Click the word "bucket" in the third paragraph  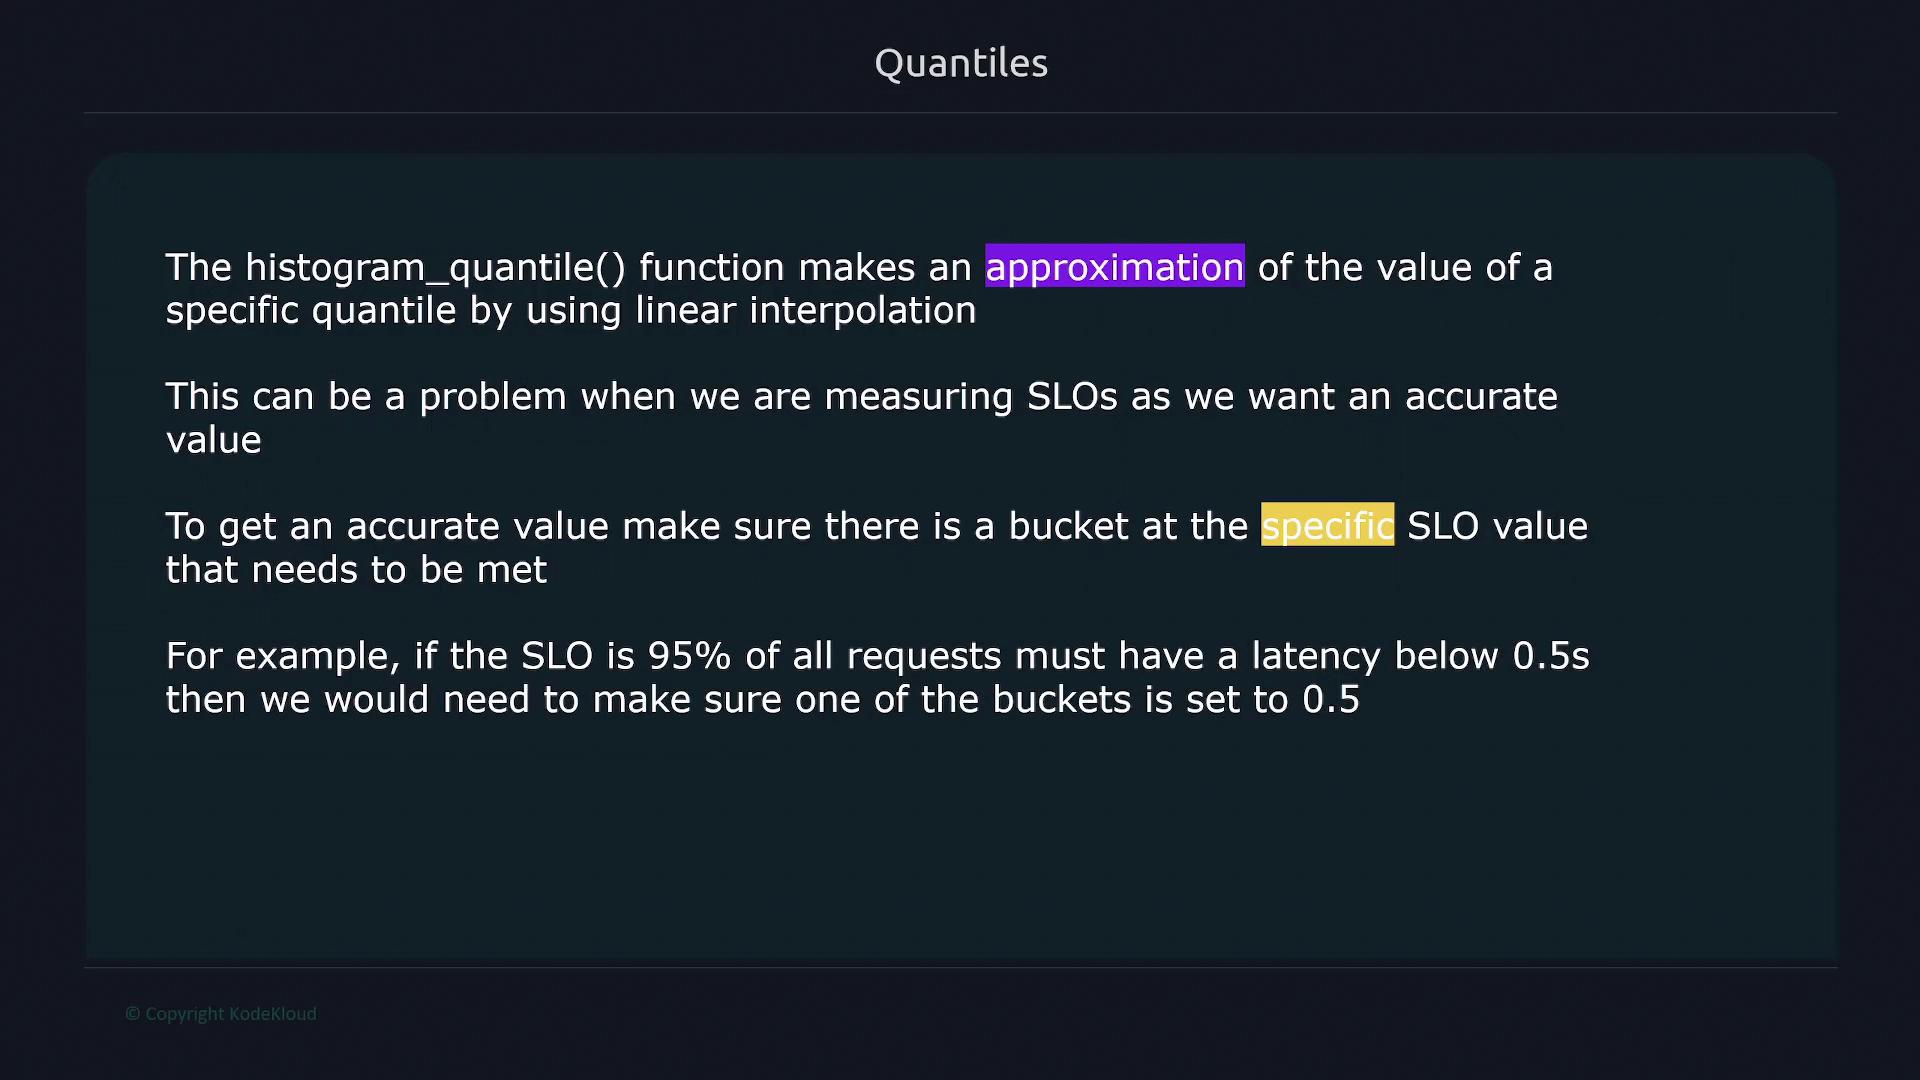pos(1068,526)
